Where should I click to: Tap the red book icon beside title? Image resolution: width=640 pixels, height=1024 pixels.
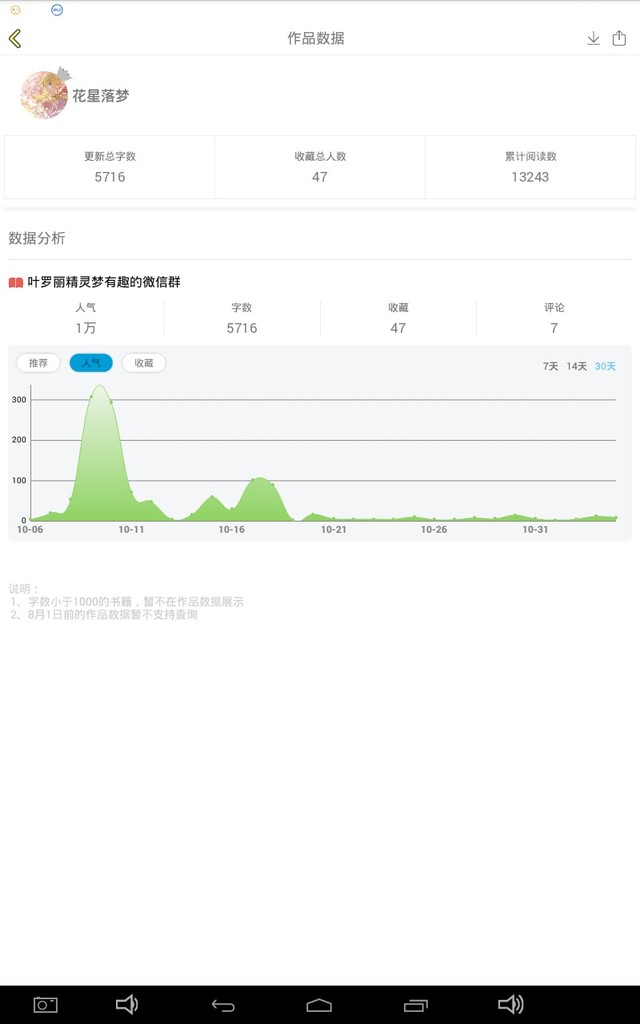click(x=16, y=283)
